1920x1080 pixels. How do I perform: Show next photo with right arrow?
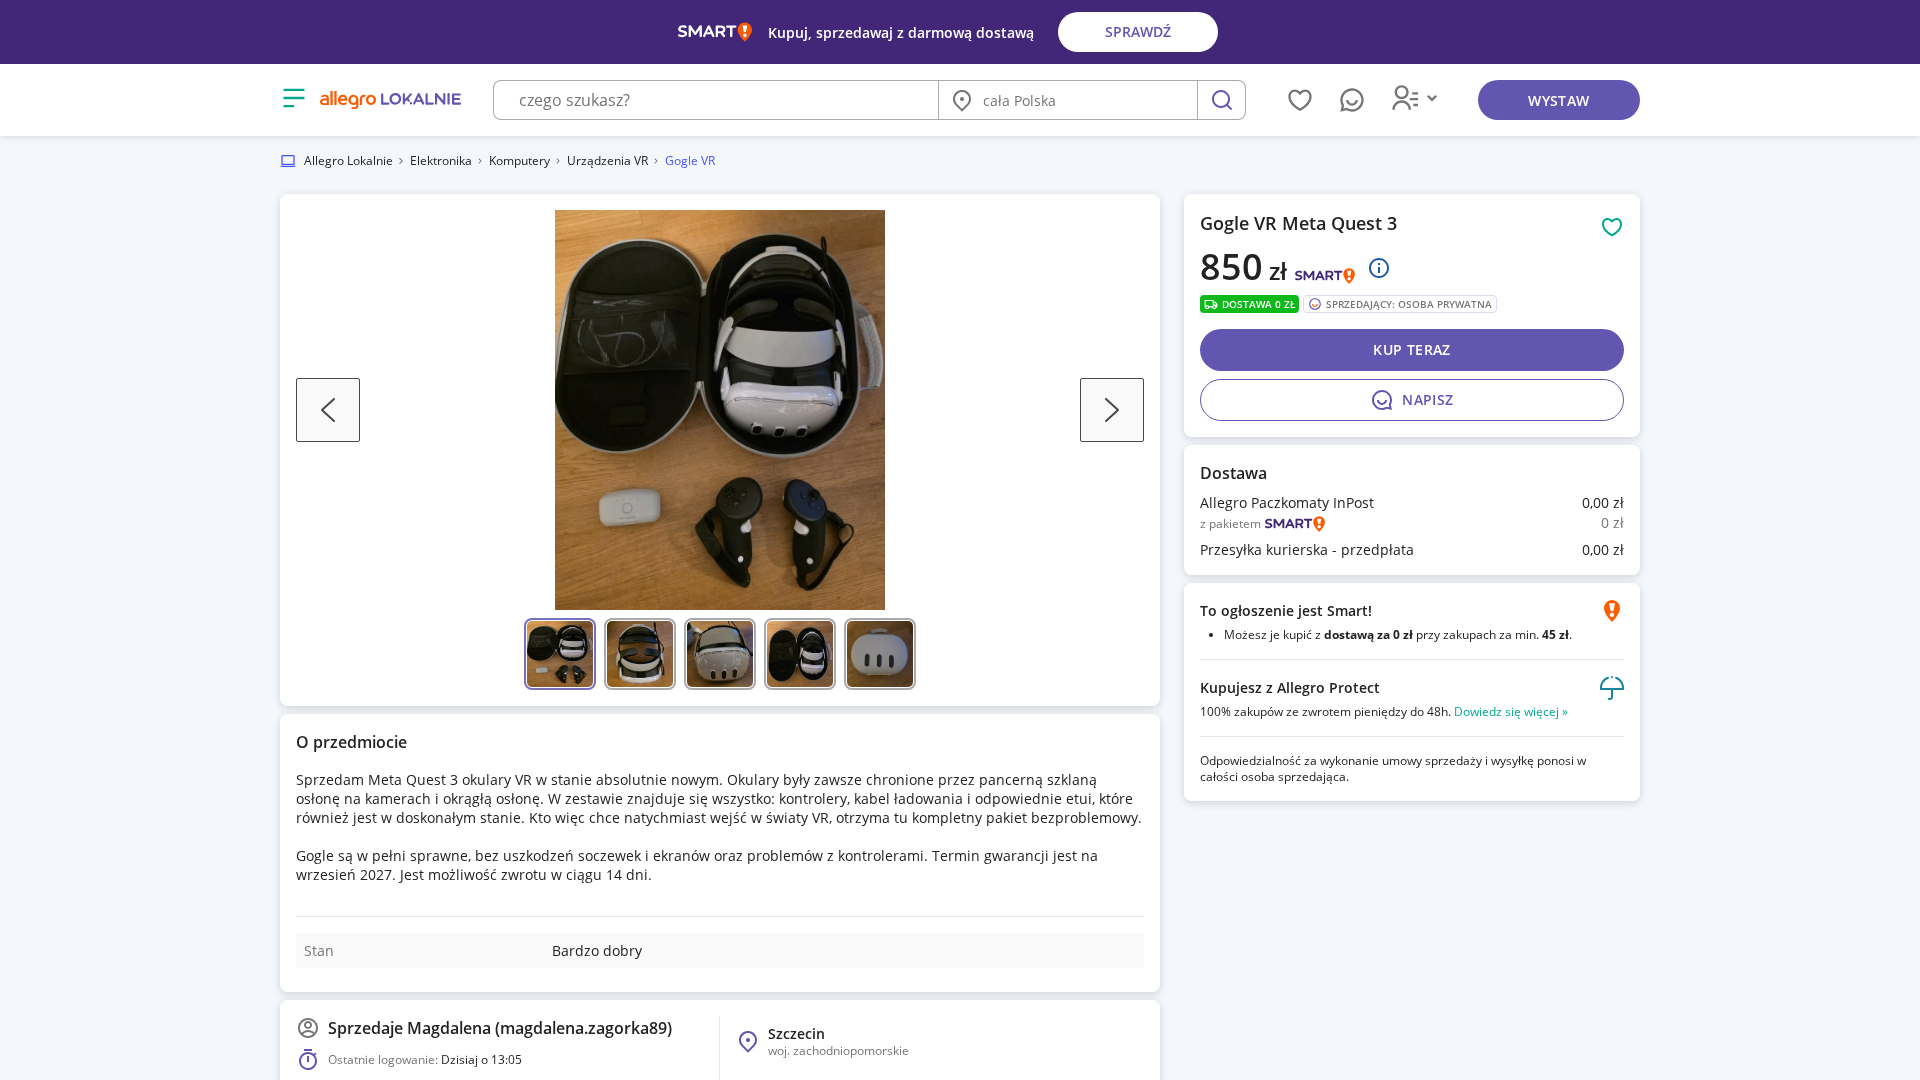(x=1112, y=410)
